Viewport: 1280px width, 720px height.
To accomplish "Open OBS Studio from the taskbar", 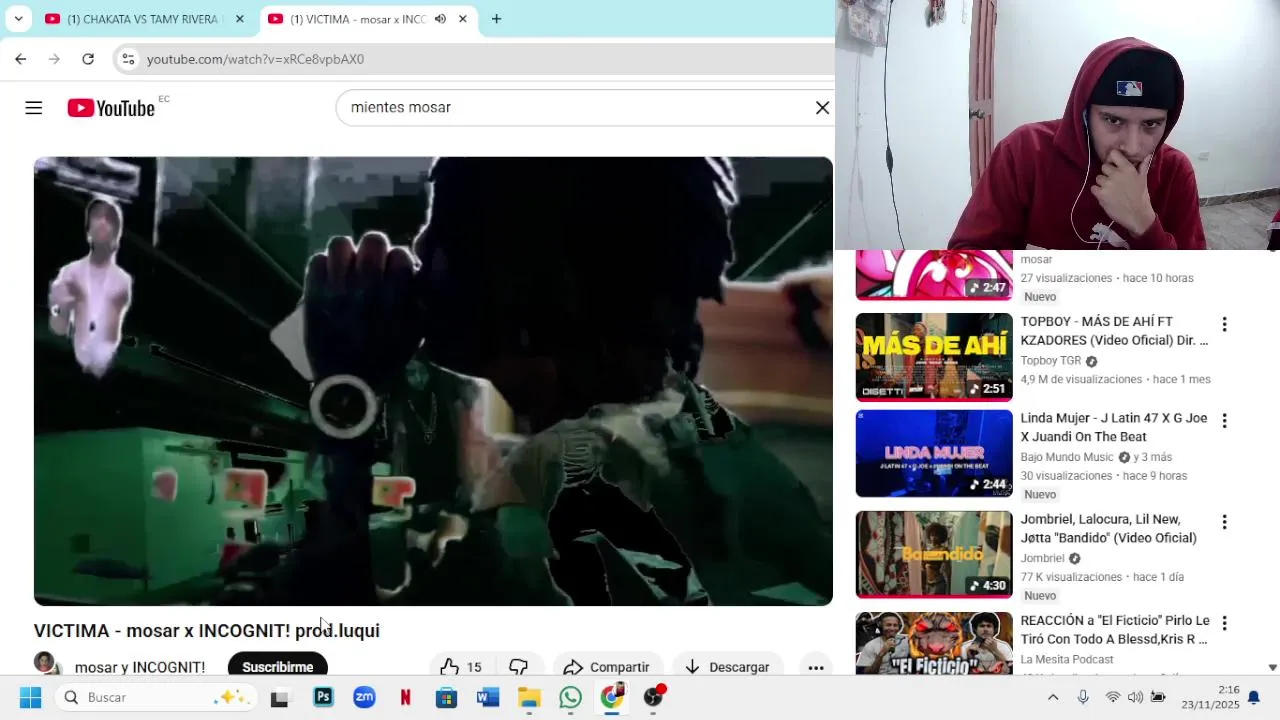I will coord(653,697).
